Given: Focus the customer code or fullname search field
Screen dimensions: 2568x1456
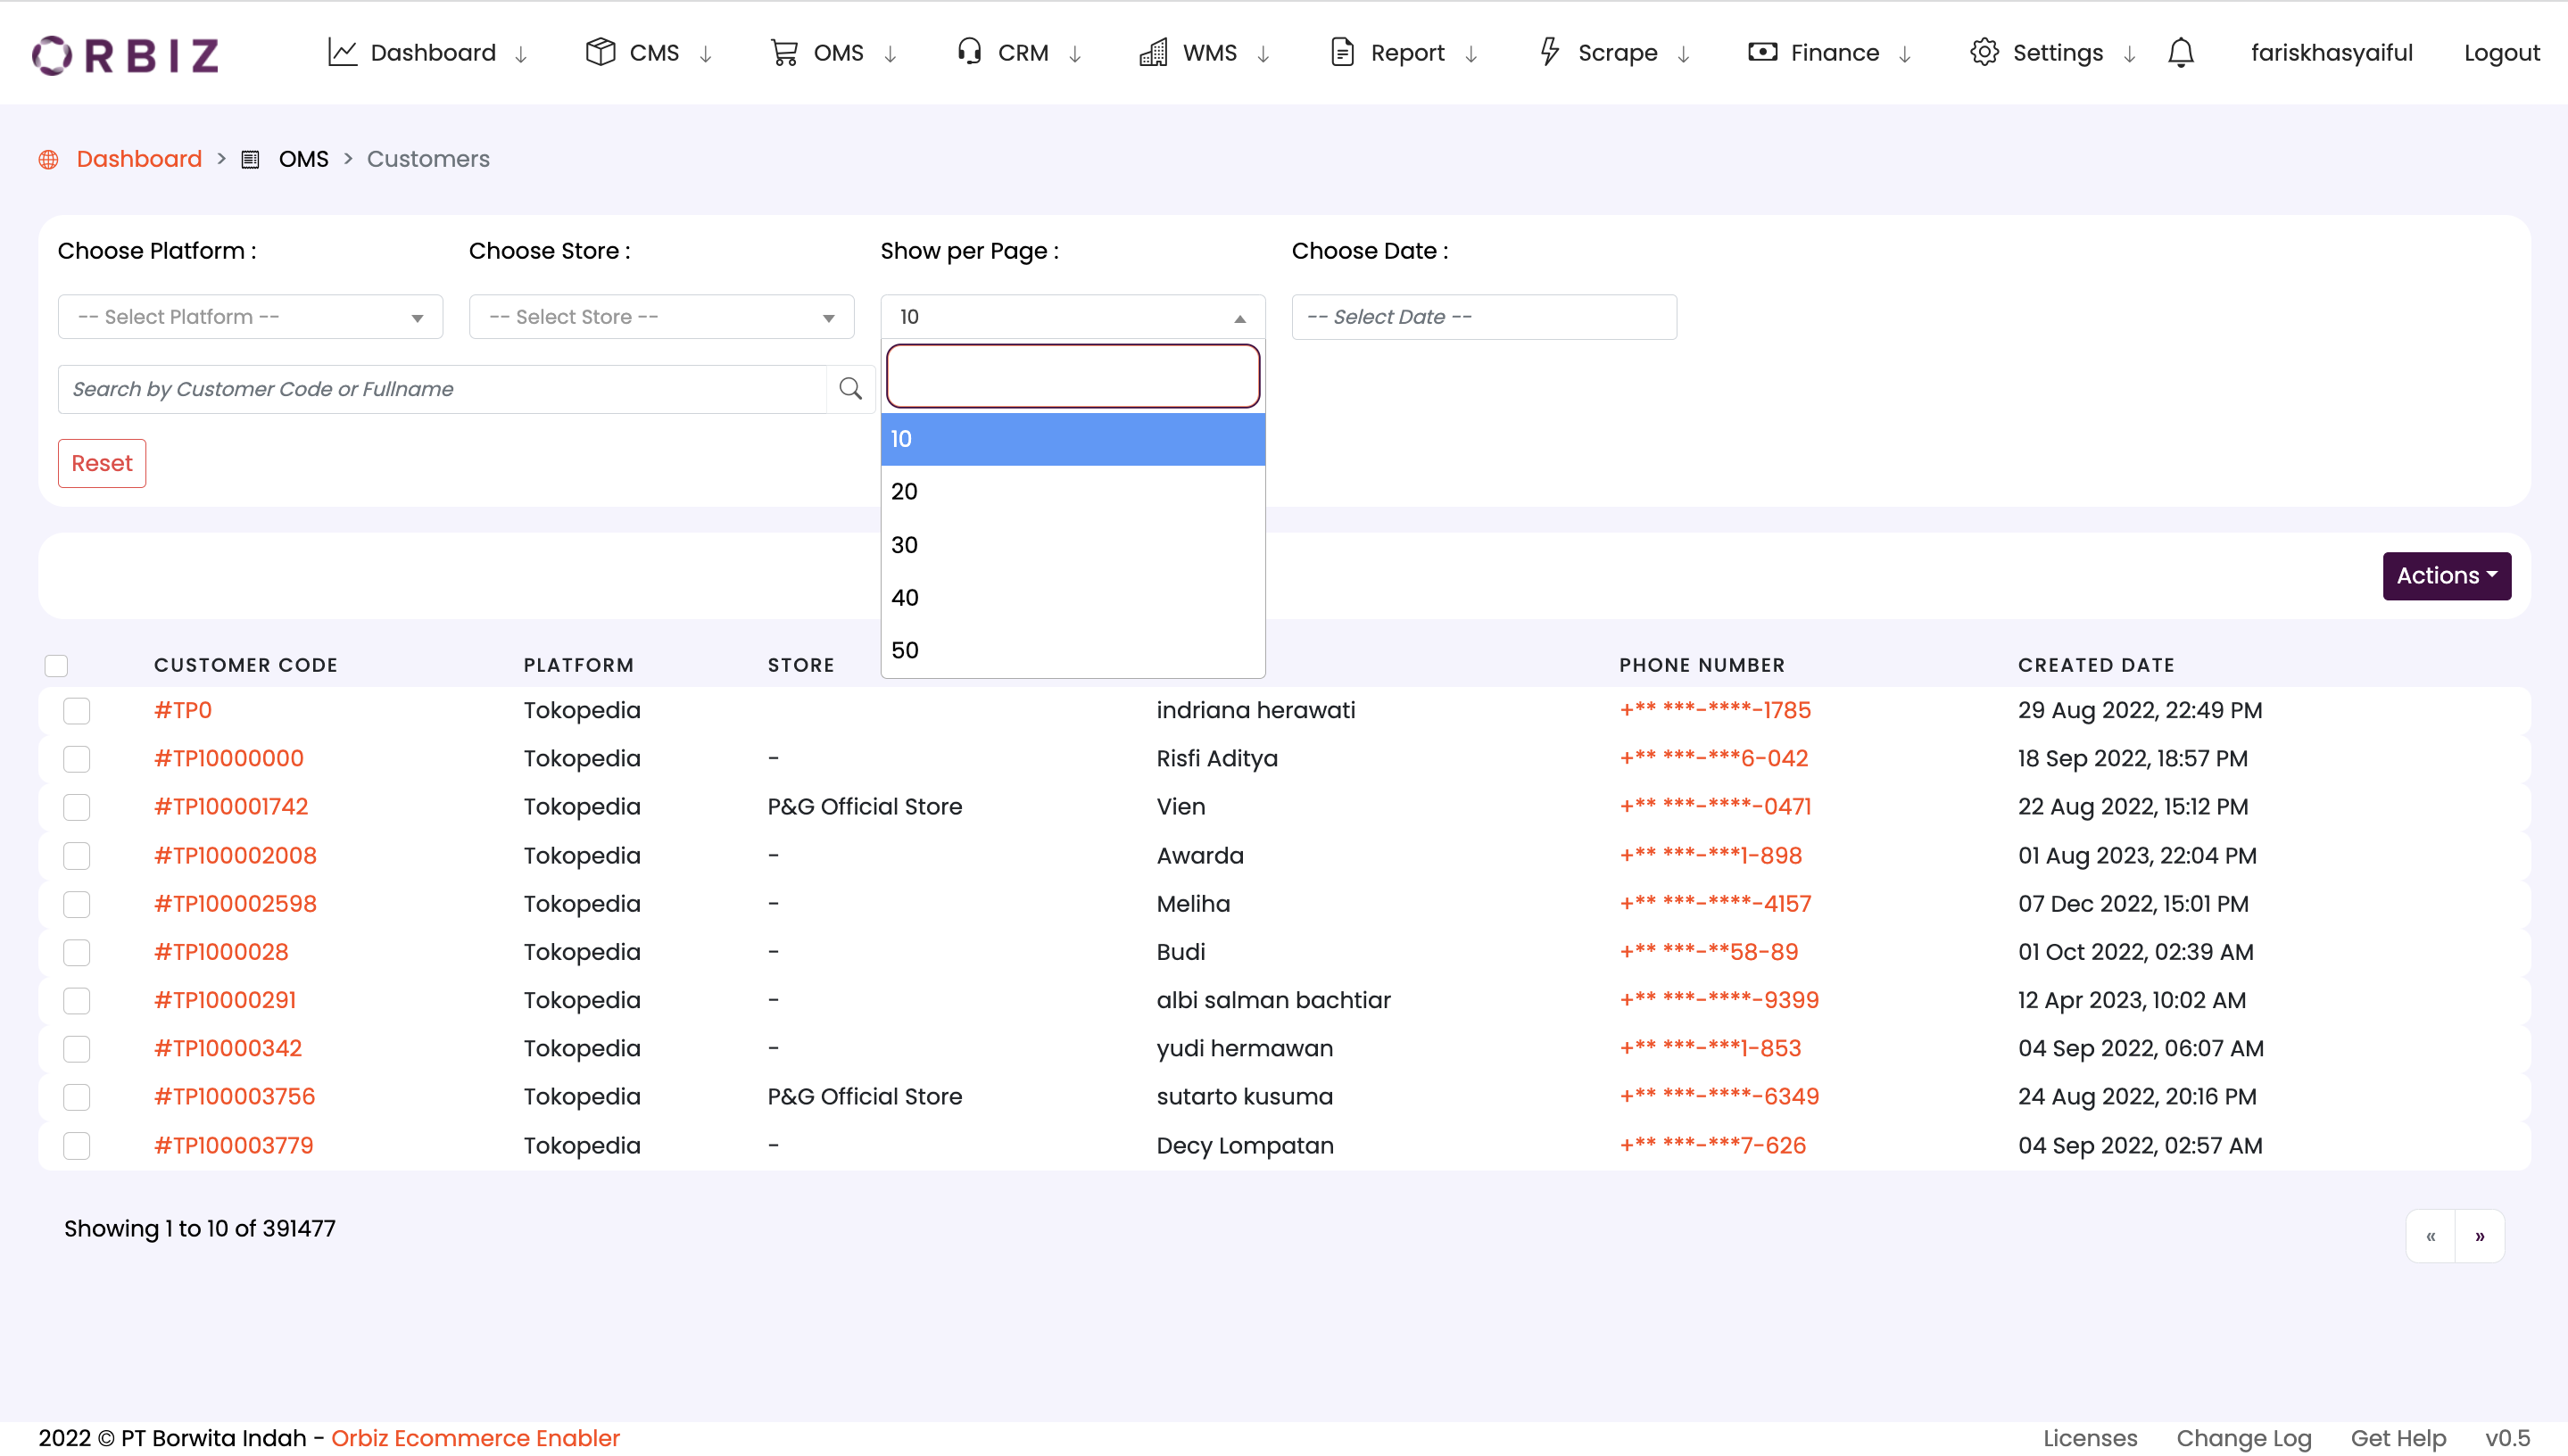Looking at the screenshot, I should pos(442,389).
